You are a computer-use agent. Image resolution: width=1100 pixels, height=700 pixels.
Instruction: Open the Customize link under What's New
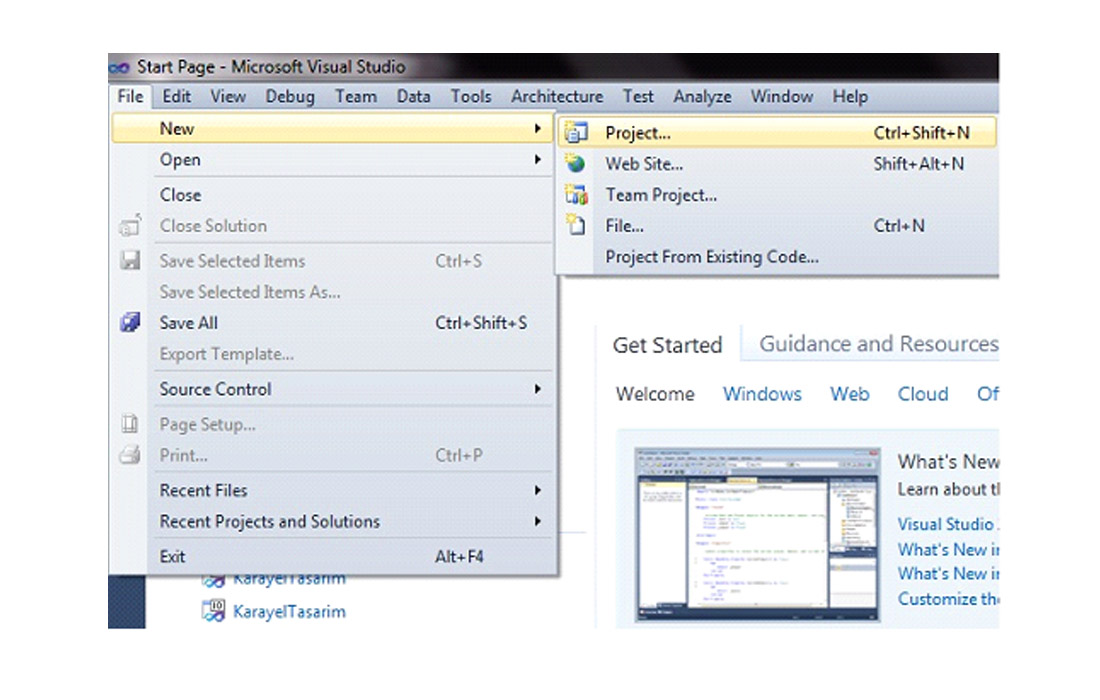[948, 598]
